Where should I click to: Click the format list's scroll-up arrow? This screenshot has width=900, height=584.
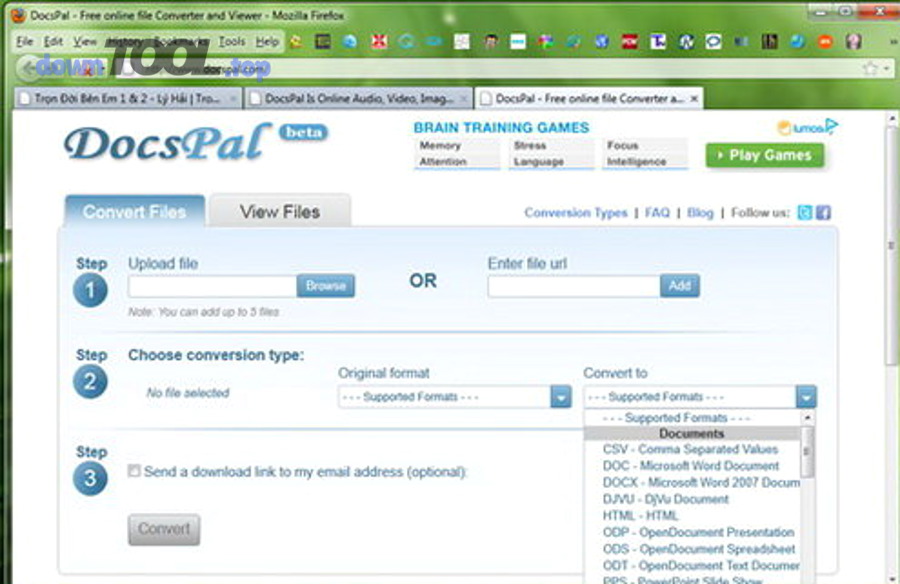point(807,417)
